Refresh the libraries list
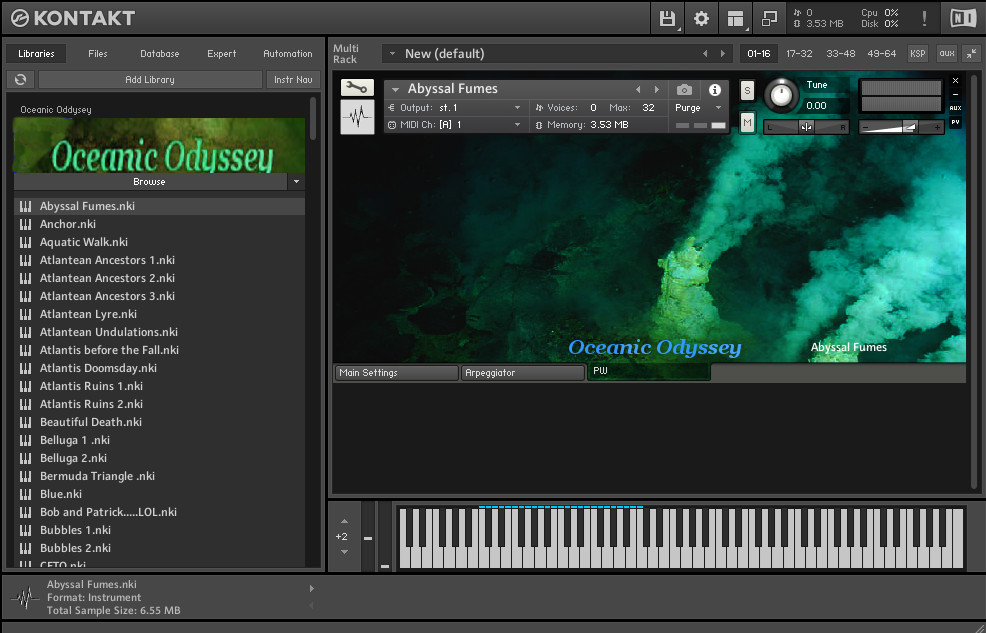Viewport: 986px width, 633px height. tap(21, 79)
